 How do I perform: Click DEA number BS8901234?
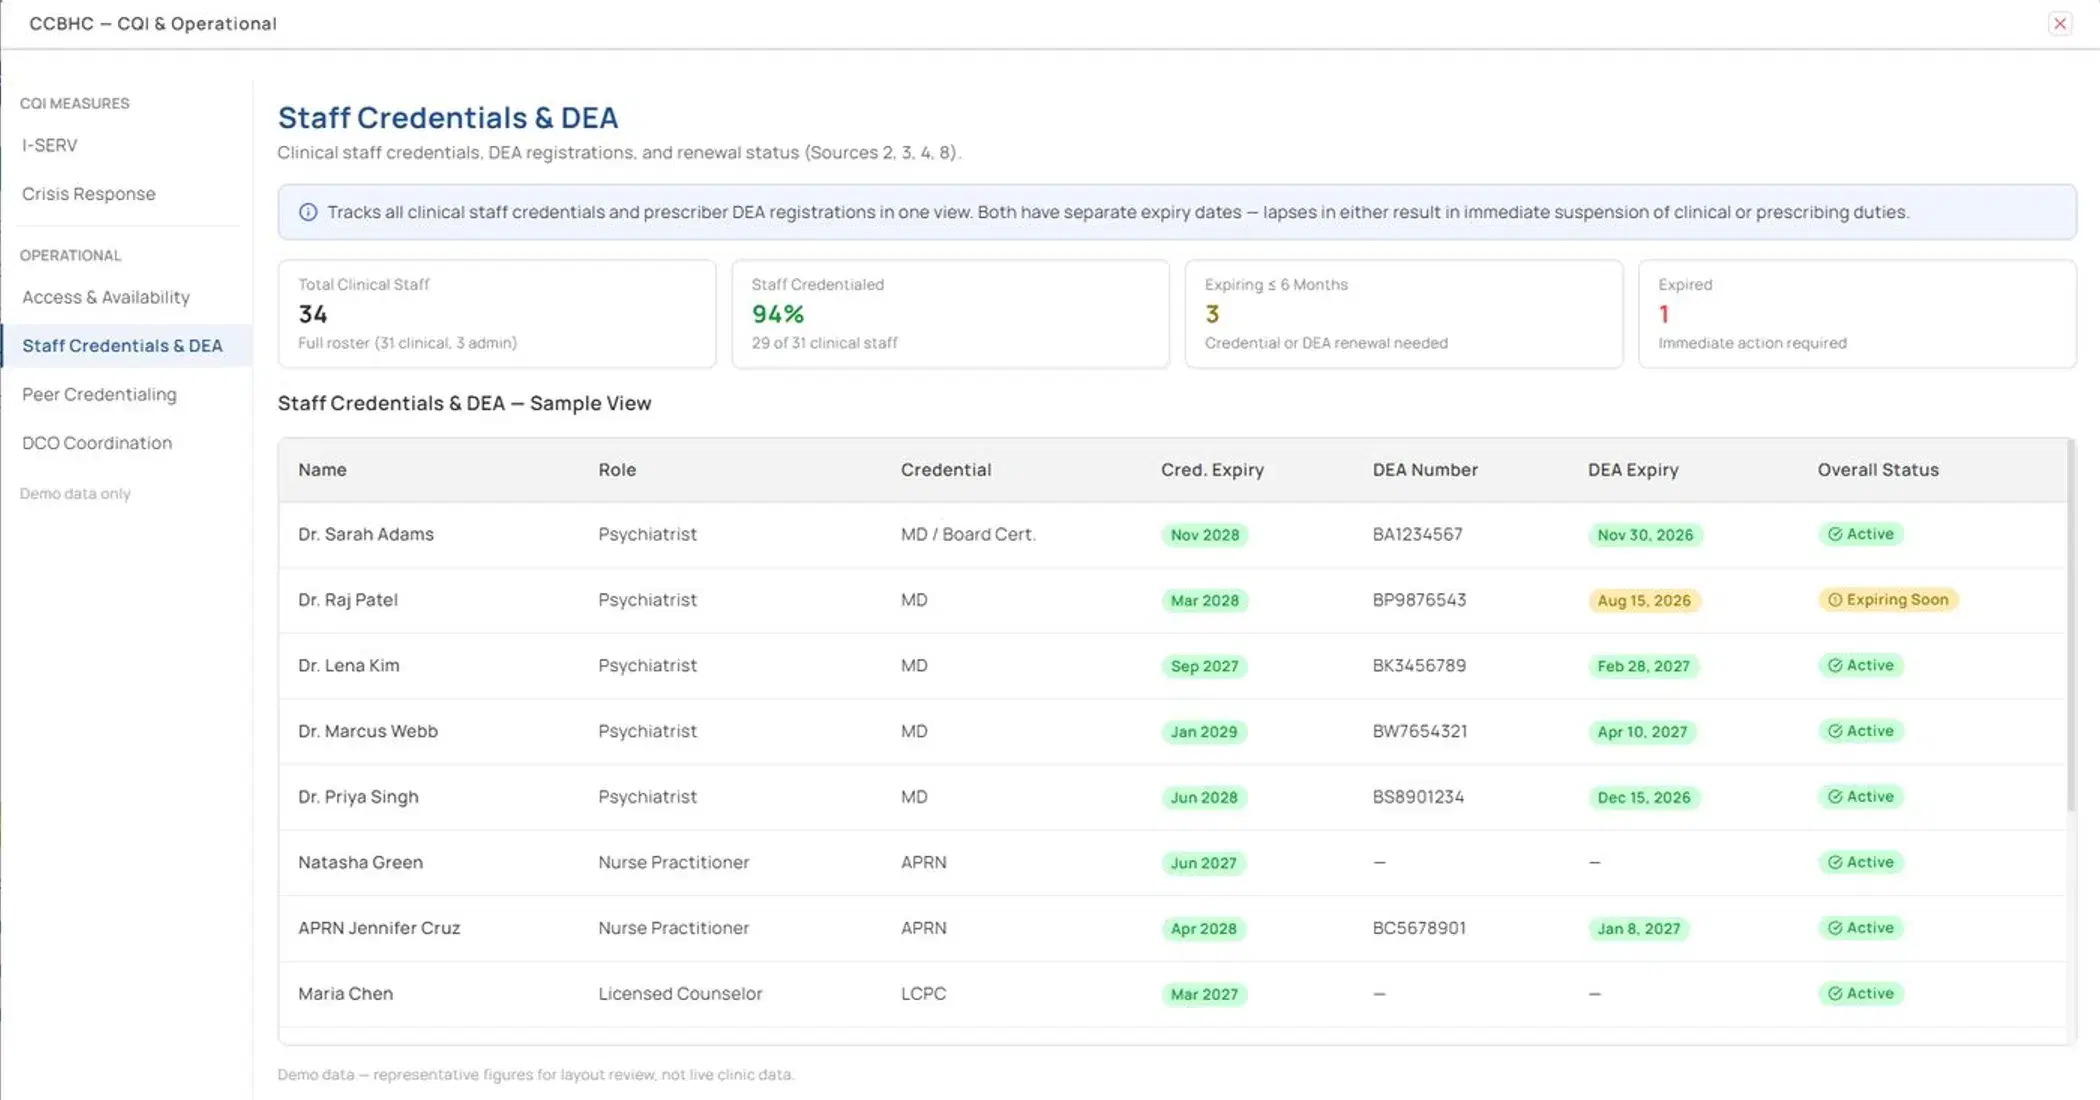click(x=1418, y=797)
